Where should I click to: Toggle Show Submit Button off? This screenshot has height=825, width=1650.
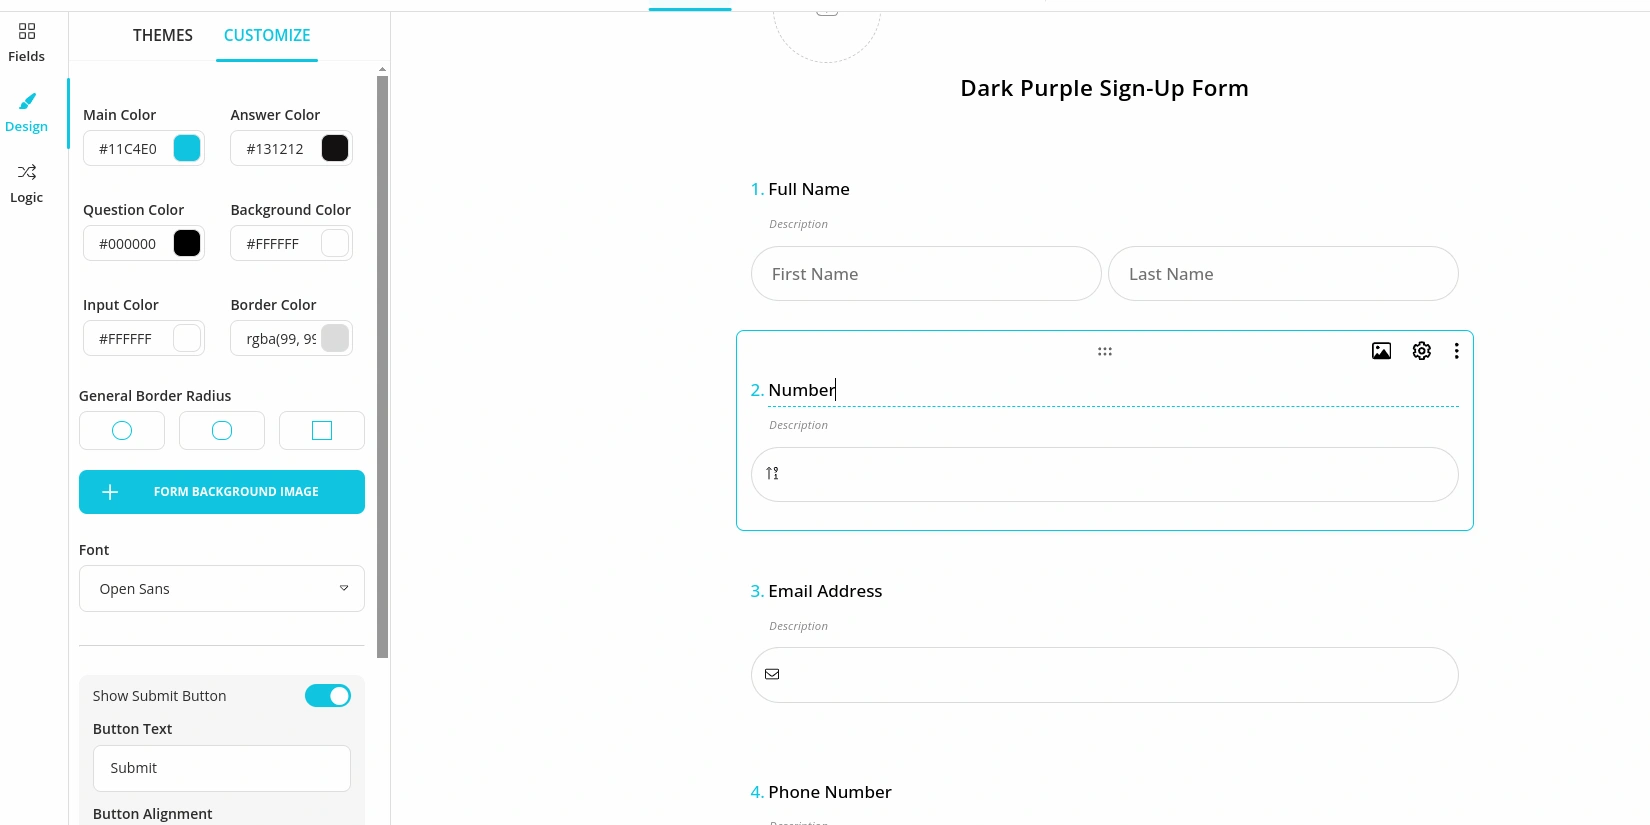[328, 695]
